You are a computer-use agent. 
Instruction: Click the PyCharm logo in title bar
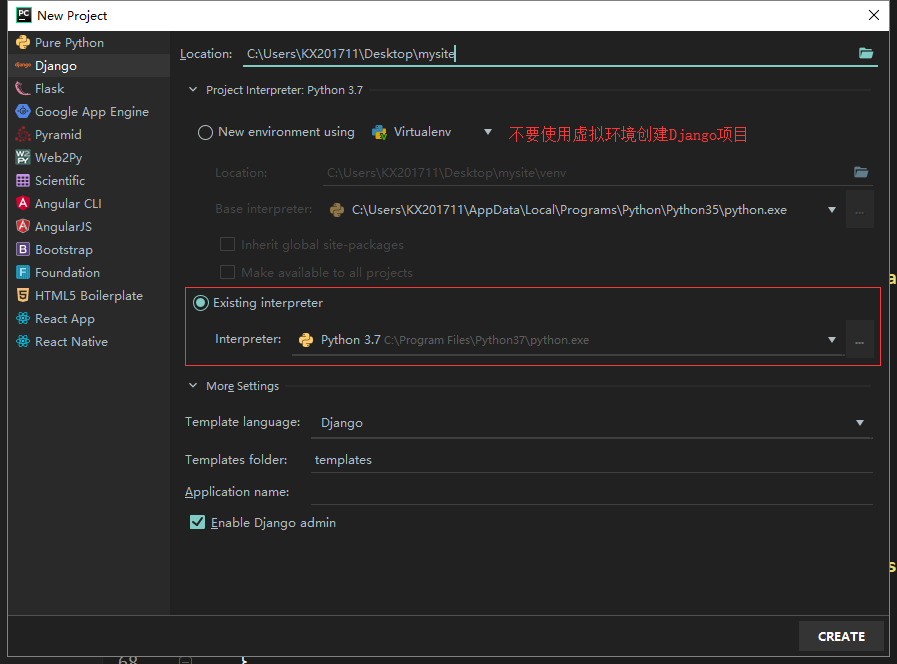point(23,15)
